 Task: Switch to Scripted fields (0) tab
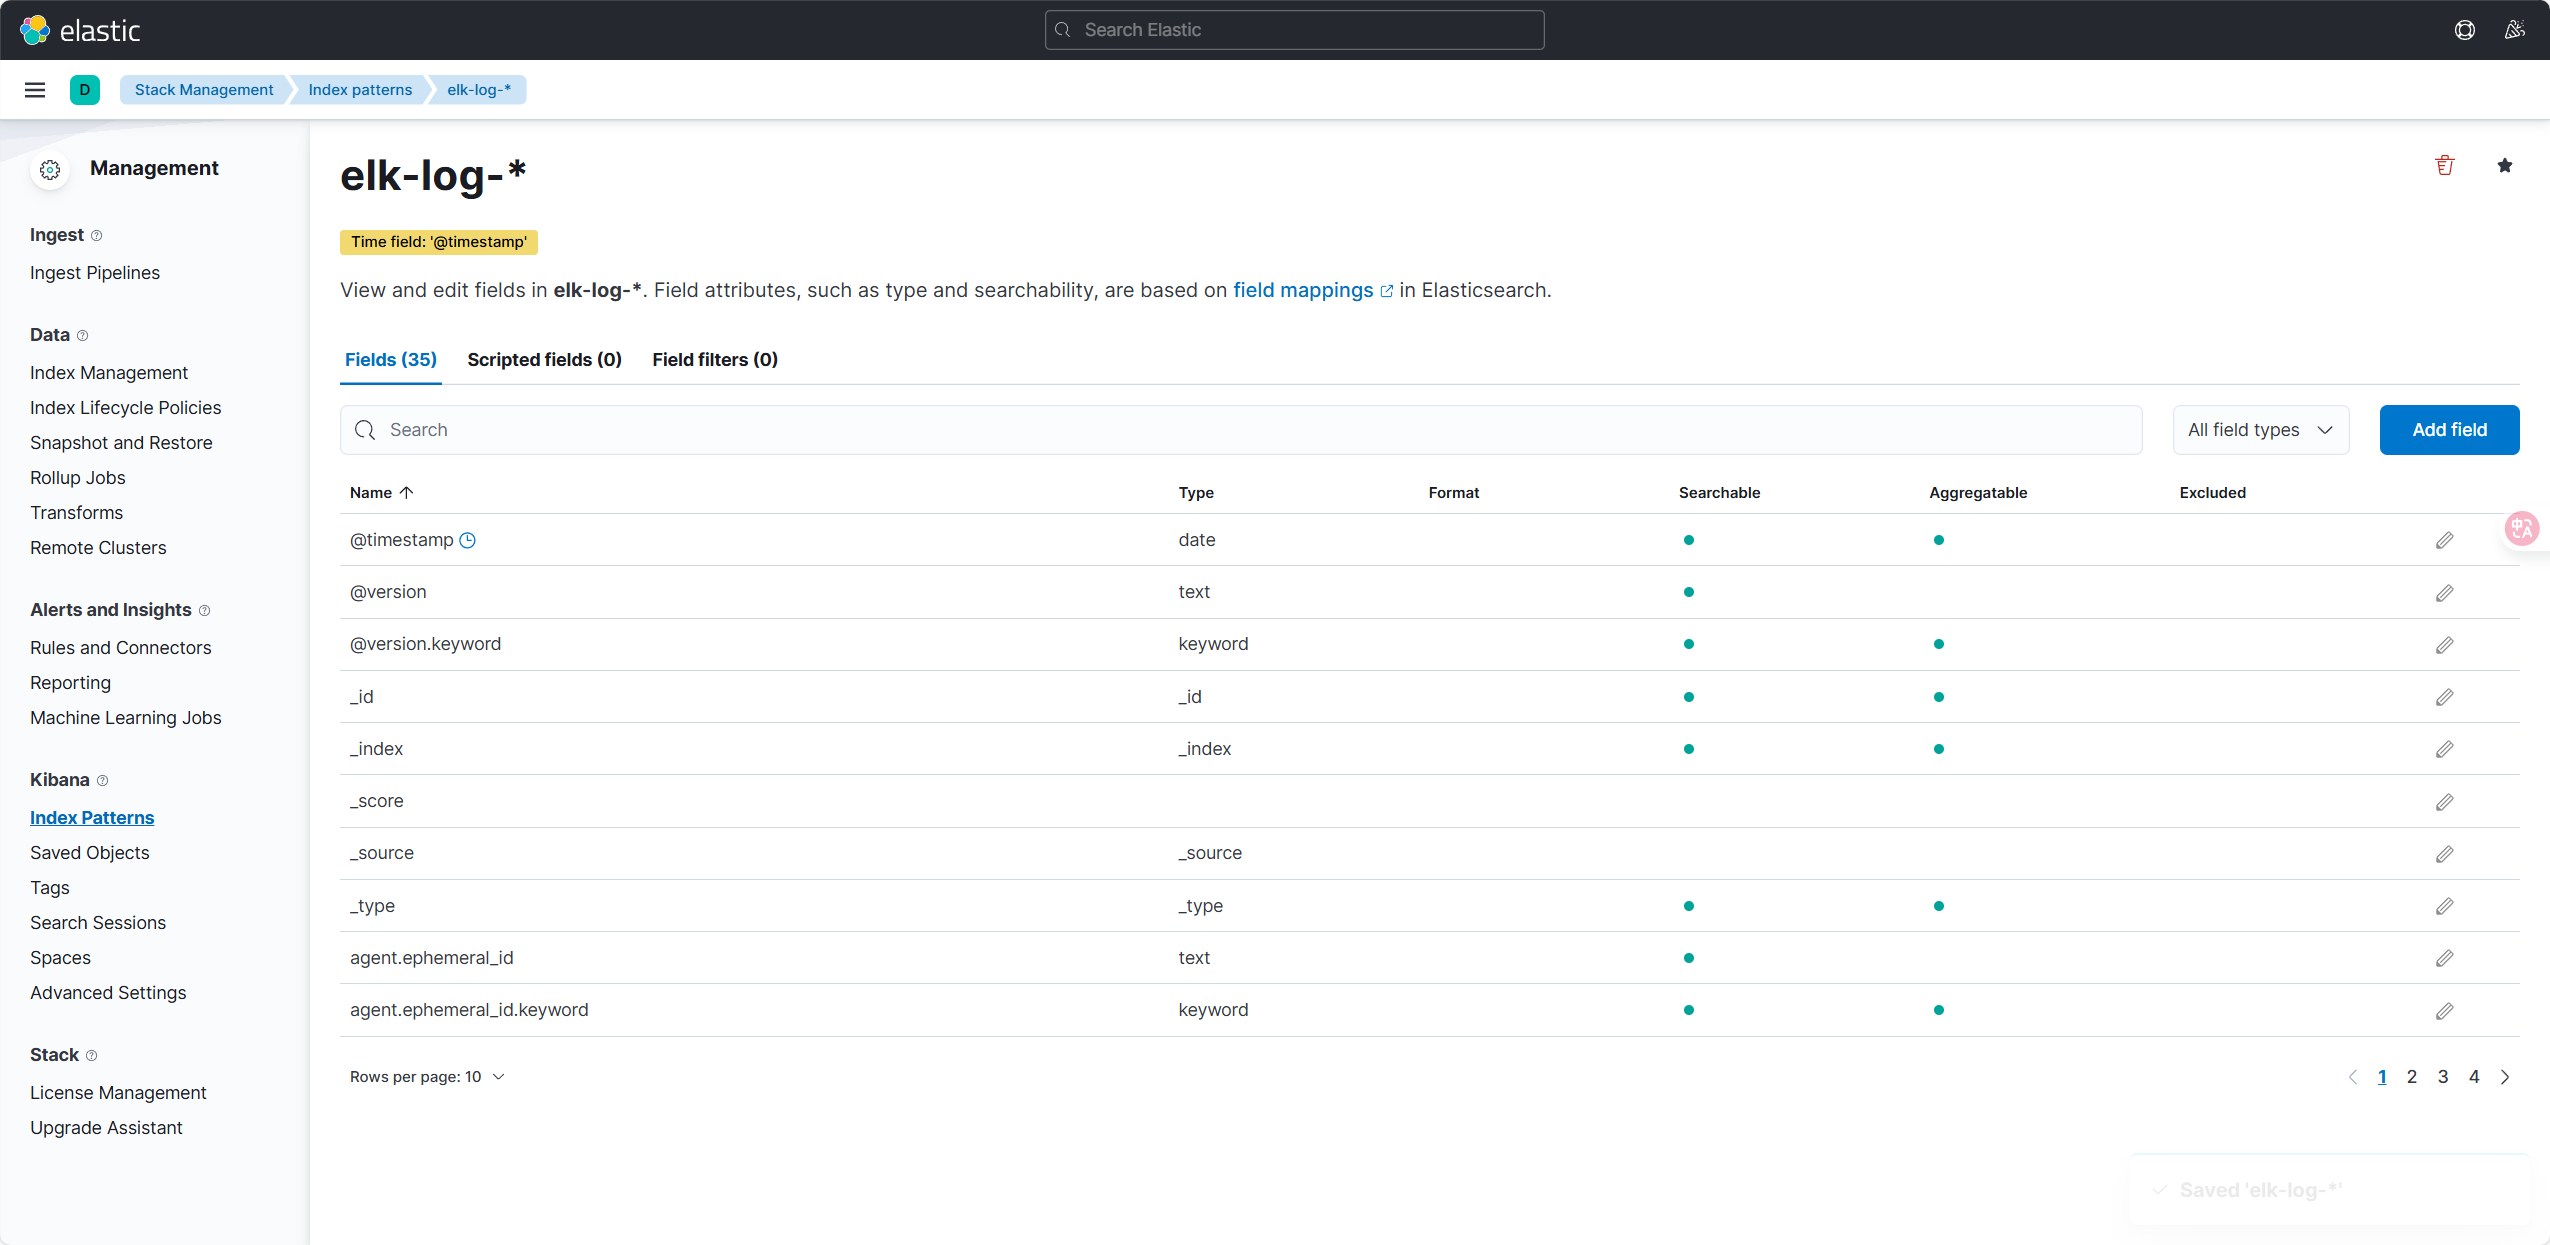point(545,360)
